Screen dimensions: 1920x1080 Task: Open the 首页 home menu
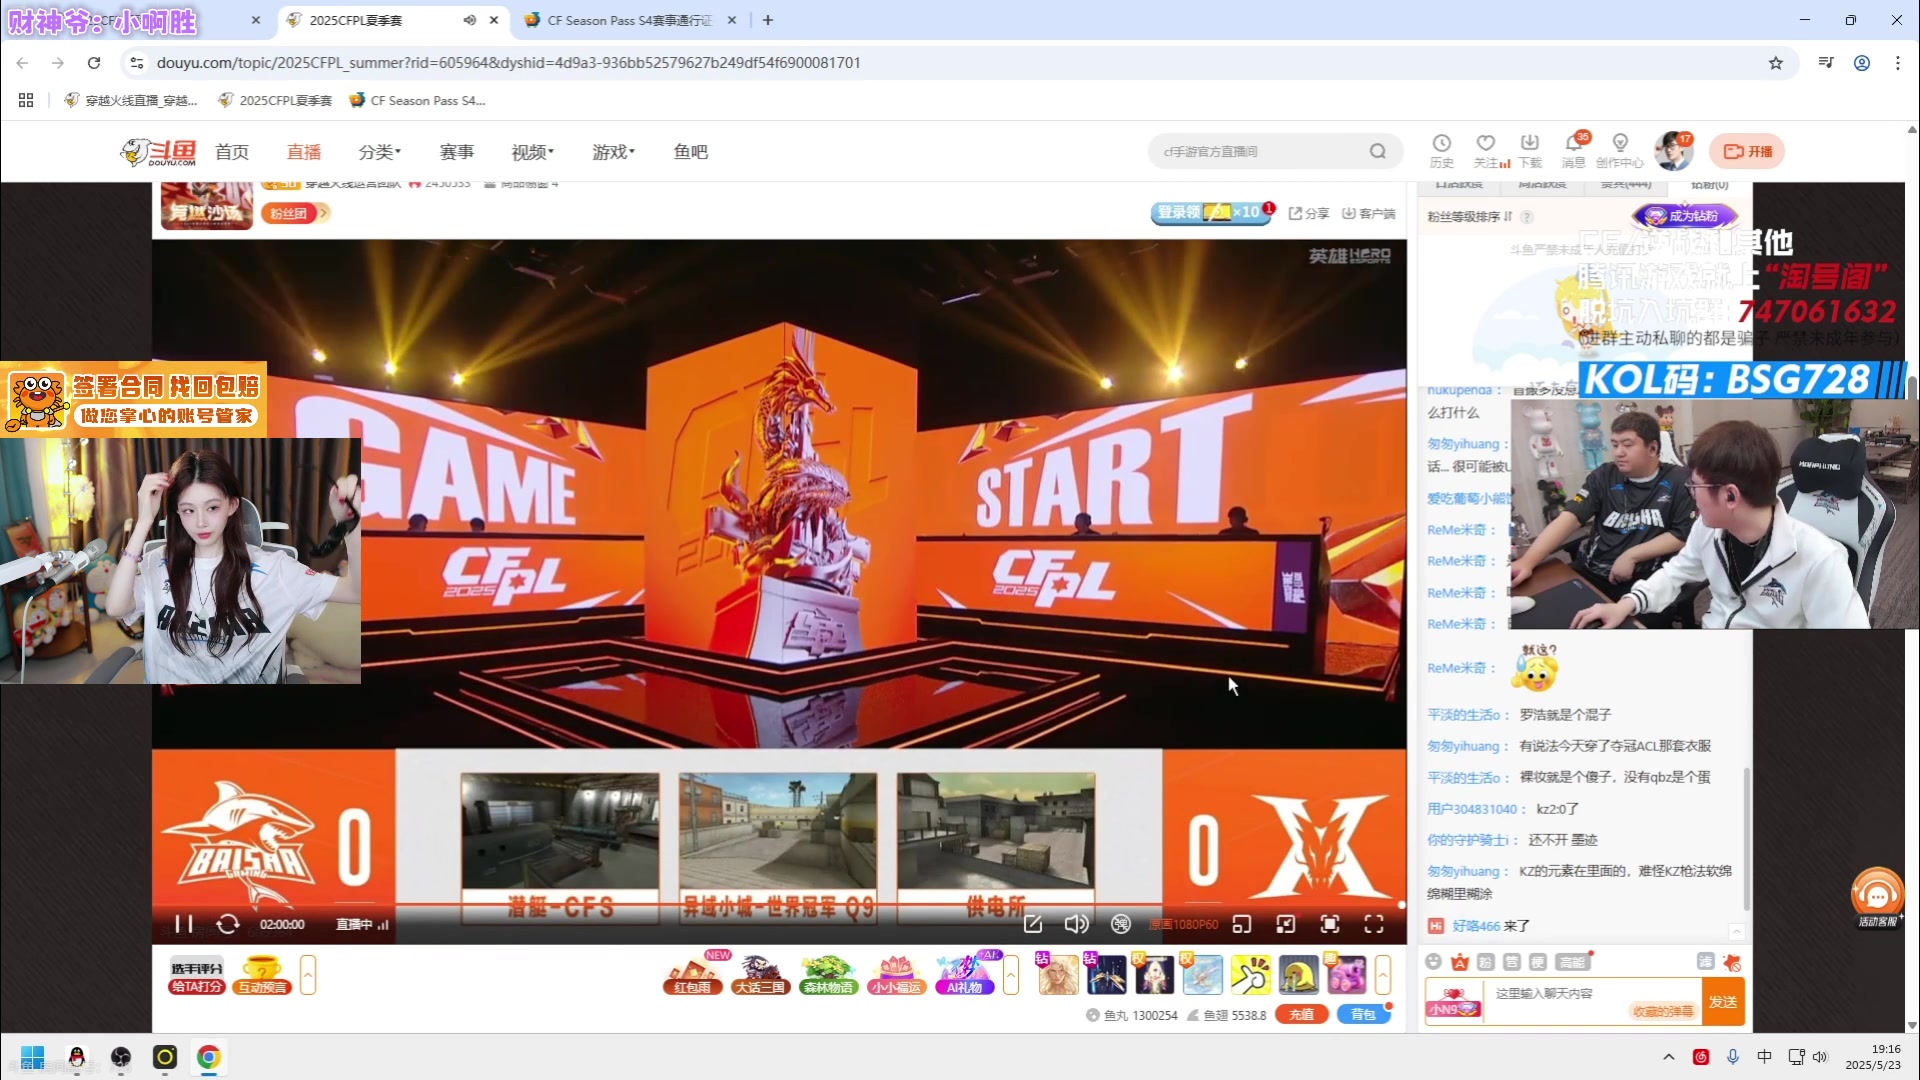(x=232, y=152)
